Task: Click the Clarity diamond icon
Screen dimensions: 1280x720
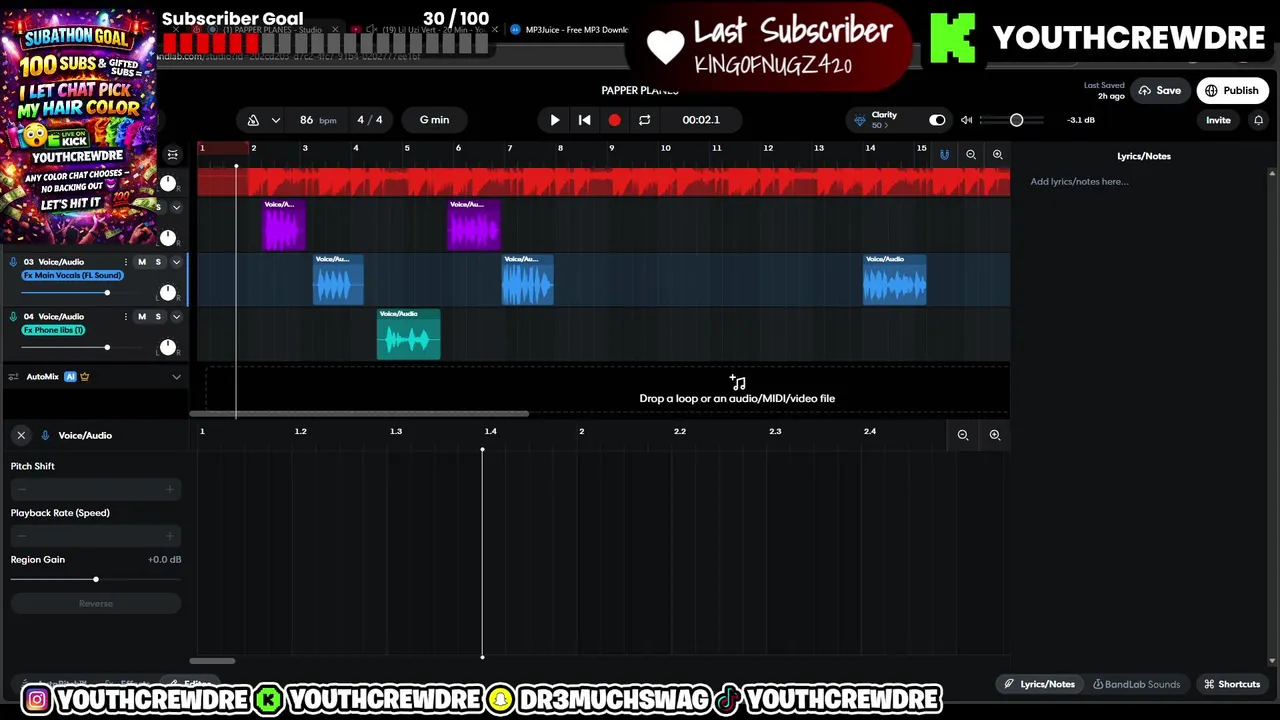Action: (859, 121)
